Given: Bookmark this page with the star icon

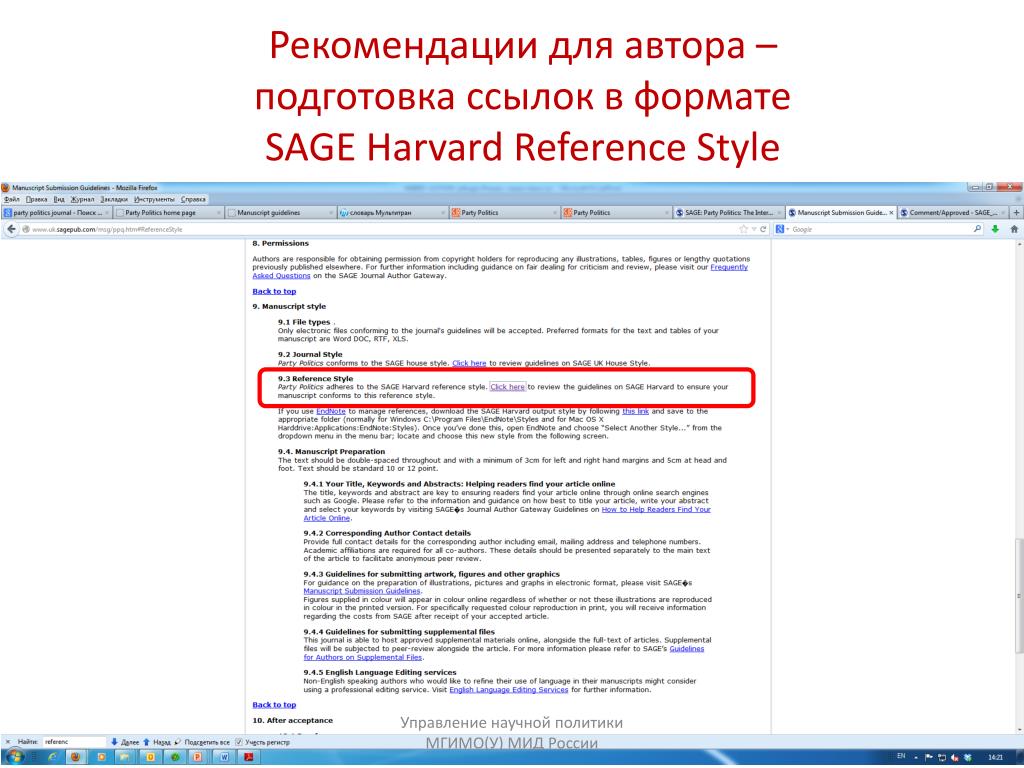Looking at the screenshot, I should [x=743, y=229].
